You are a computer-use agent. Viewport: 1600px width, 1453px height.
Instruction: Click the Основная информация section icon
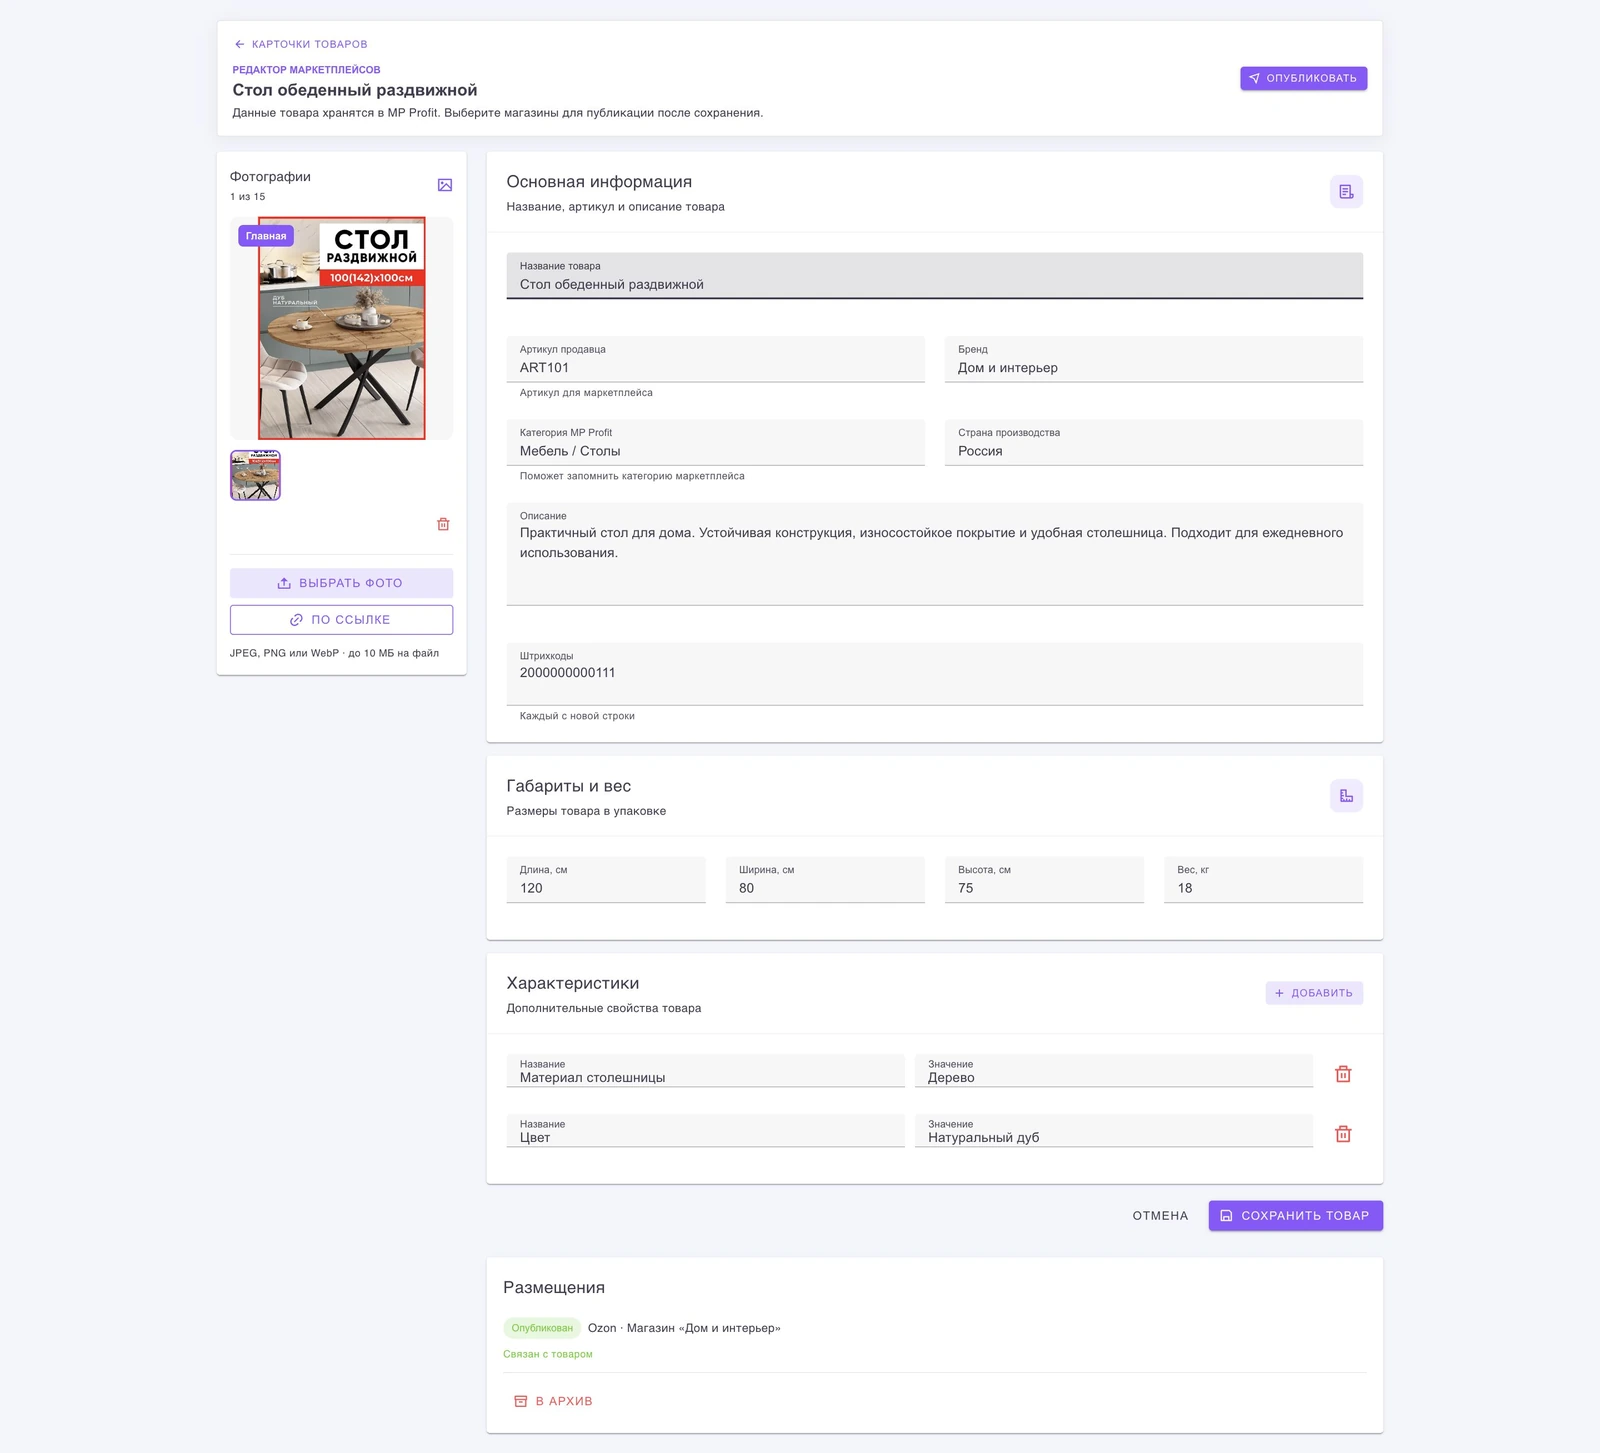1346,191
